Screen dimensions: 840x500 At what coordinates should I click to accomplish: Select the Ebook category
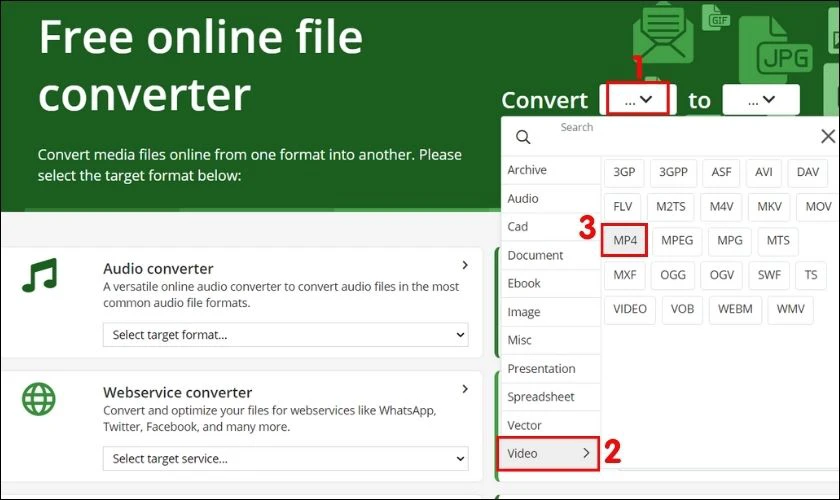(x=551, y=283)
